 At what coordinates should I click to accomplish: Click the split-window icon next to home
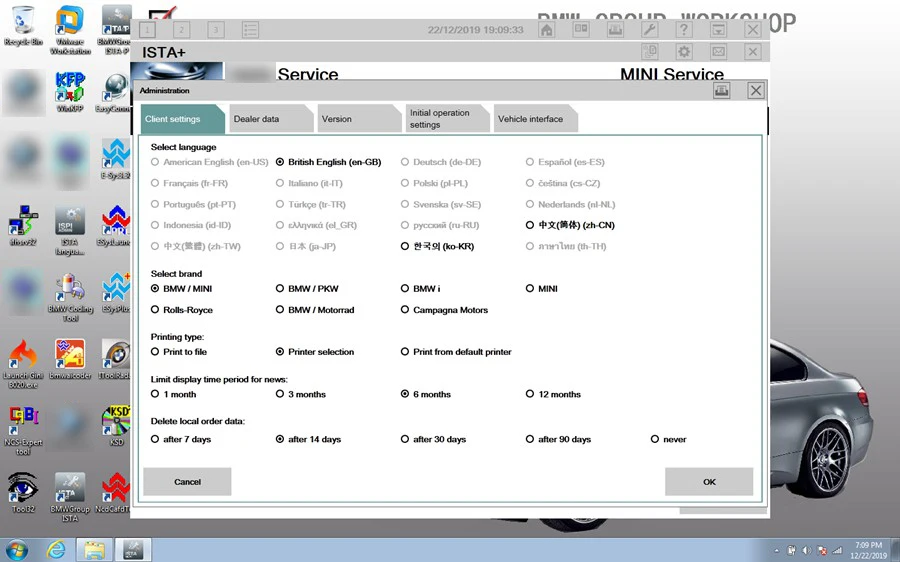pyautogui.click(x=581, y=30)
